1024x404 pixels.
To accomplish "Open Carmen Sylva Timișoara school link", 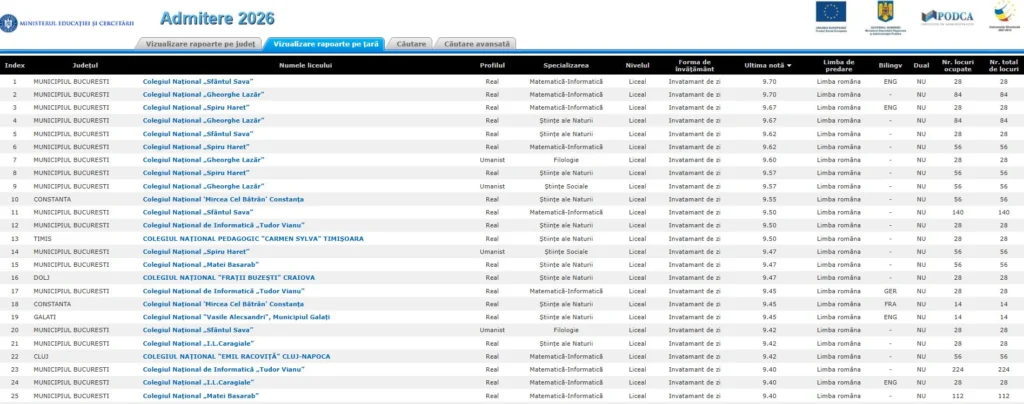I will point(253,238).
